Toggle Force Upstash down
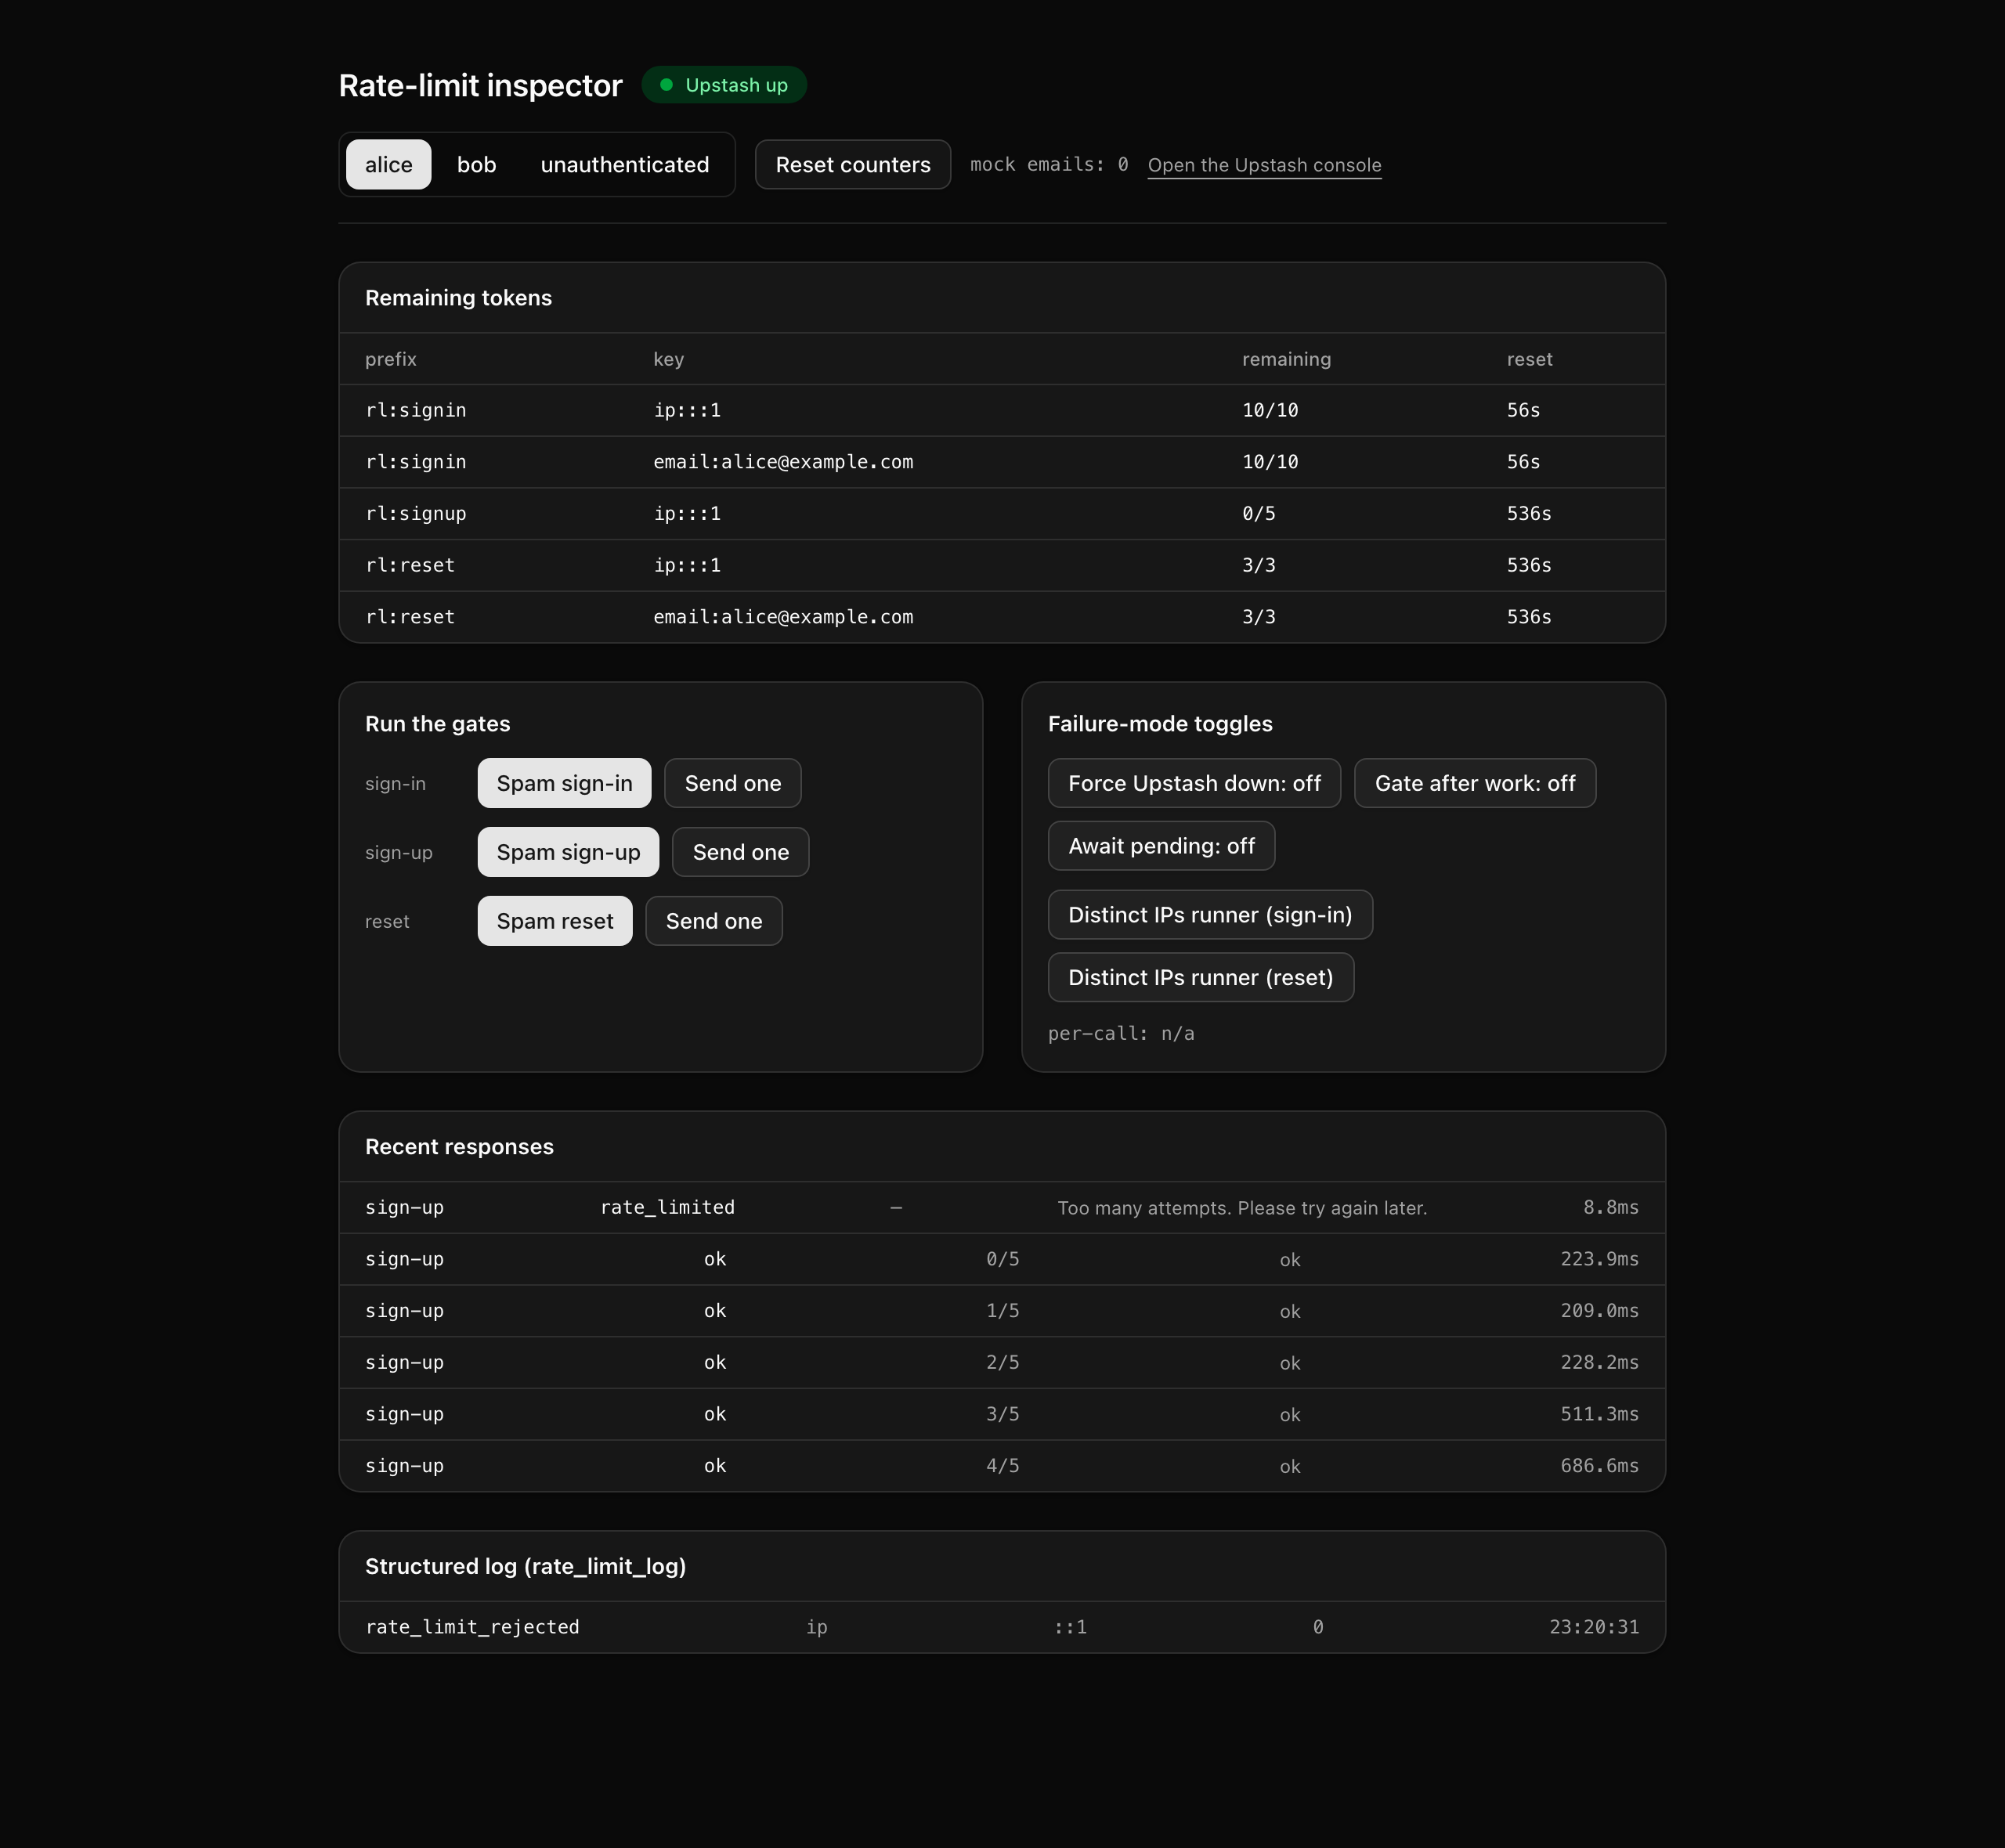The height and width of the screenshot is (1848, 2005). pyautogui.click(x=1194, y=783)
